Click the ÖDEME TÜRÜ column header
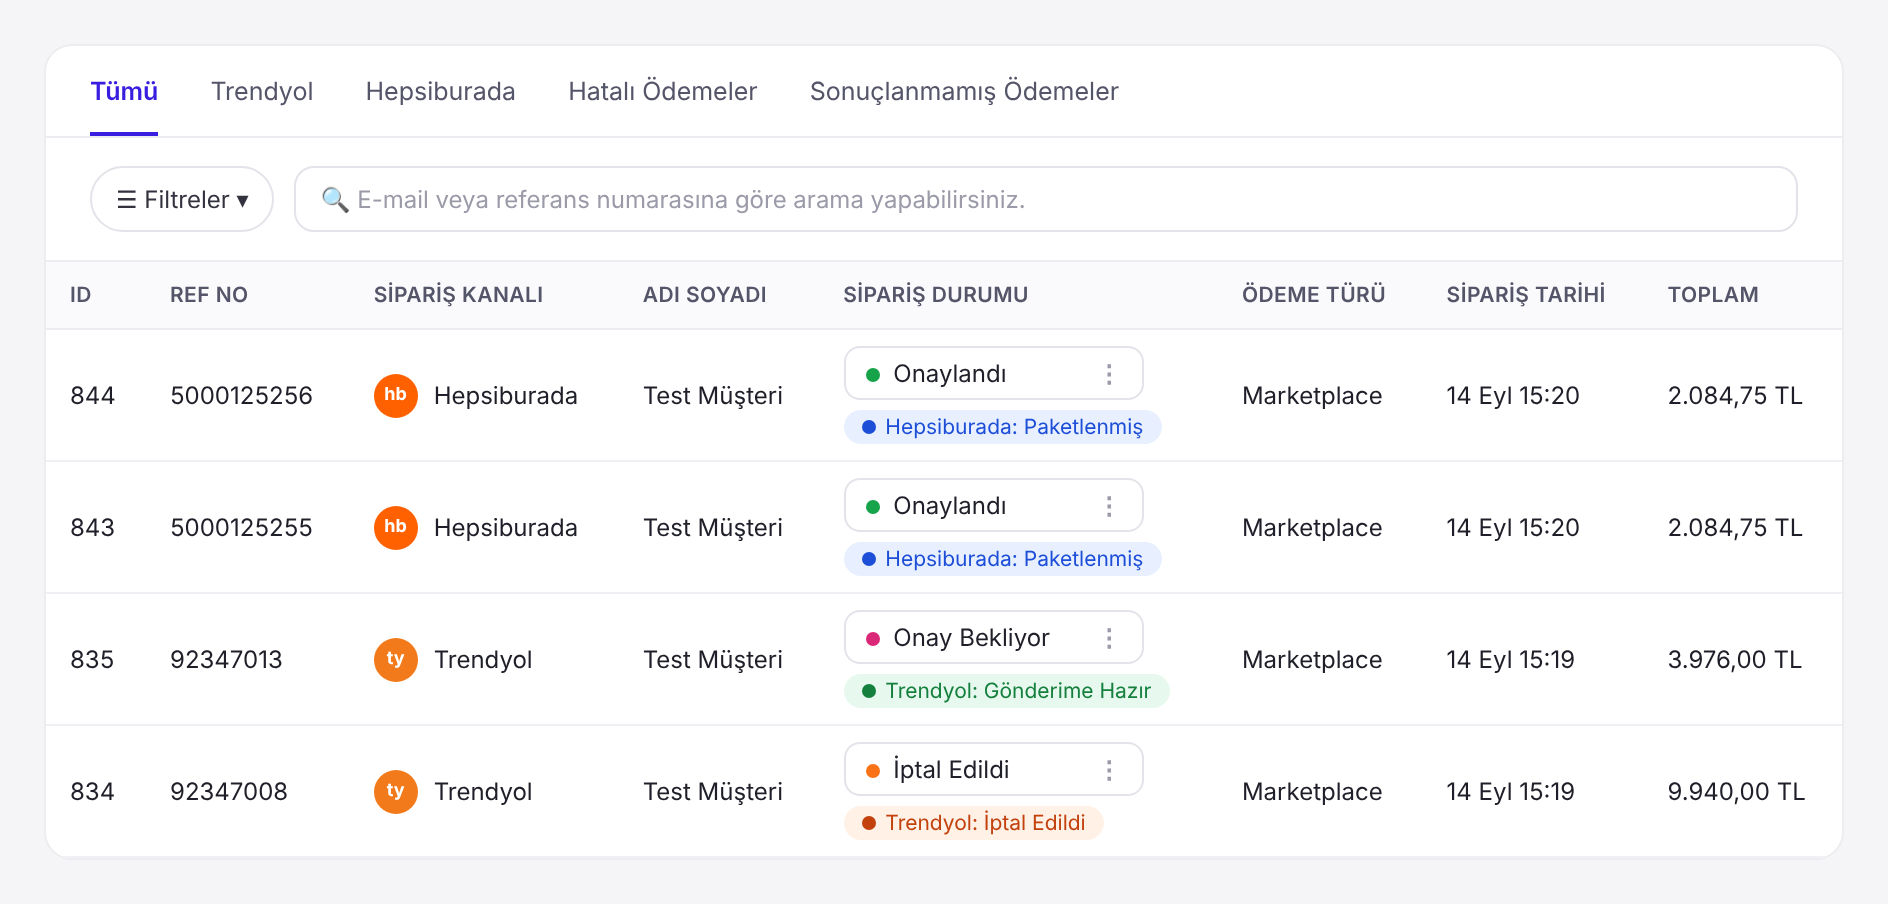Viewport: 1888px width, 904px height. click(x=1313, y=294)
